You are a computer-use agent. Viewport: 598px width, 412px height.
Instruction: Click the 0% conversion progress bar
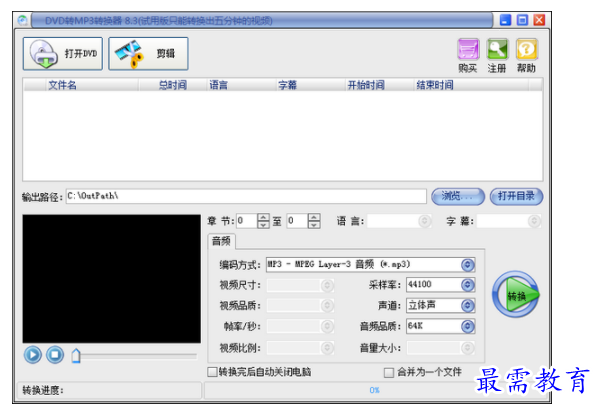coord(375,390)
